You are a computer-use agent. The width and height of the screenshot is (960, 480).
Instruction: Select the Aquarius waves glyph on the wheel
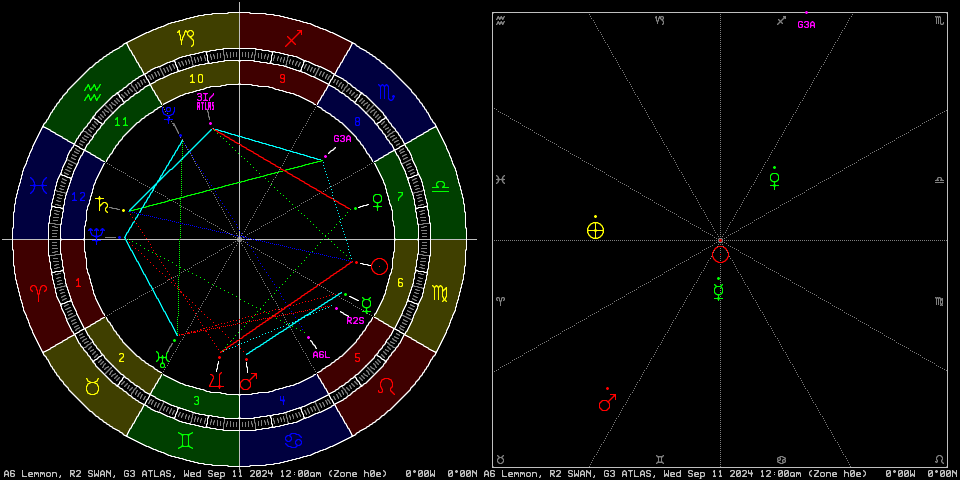click(x=93, y=93)
